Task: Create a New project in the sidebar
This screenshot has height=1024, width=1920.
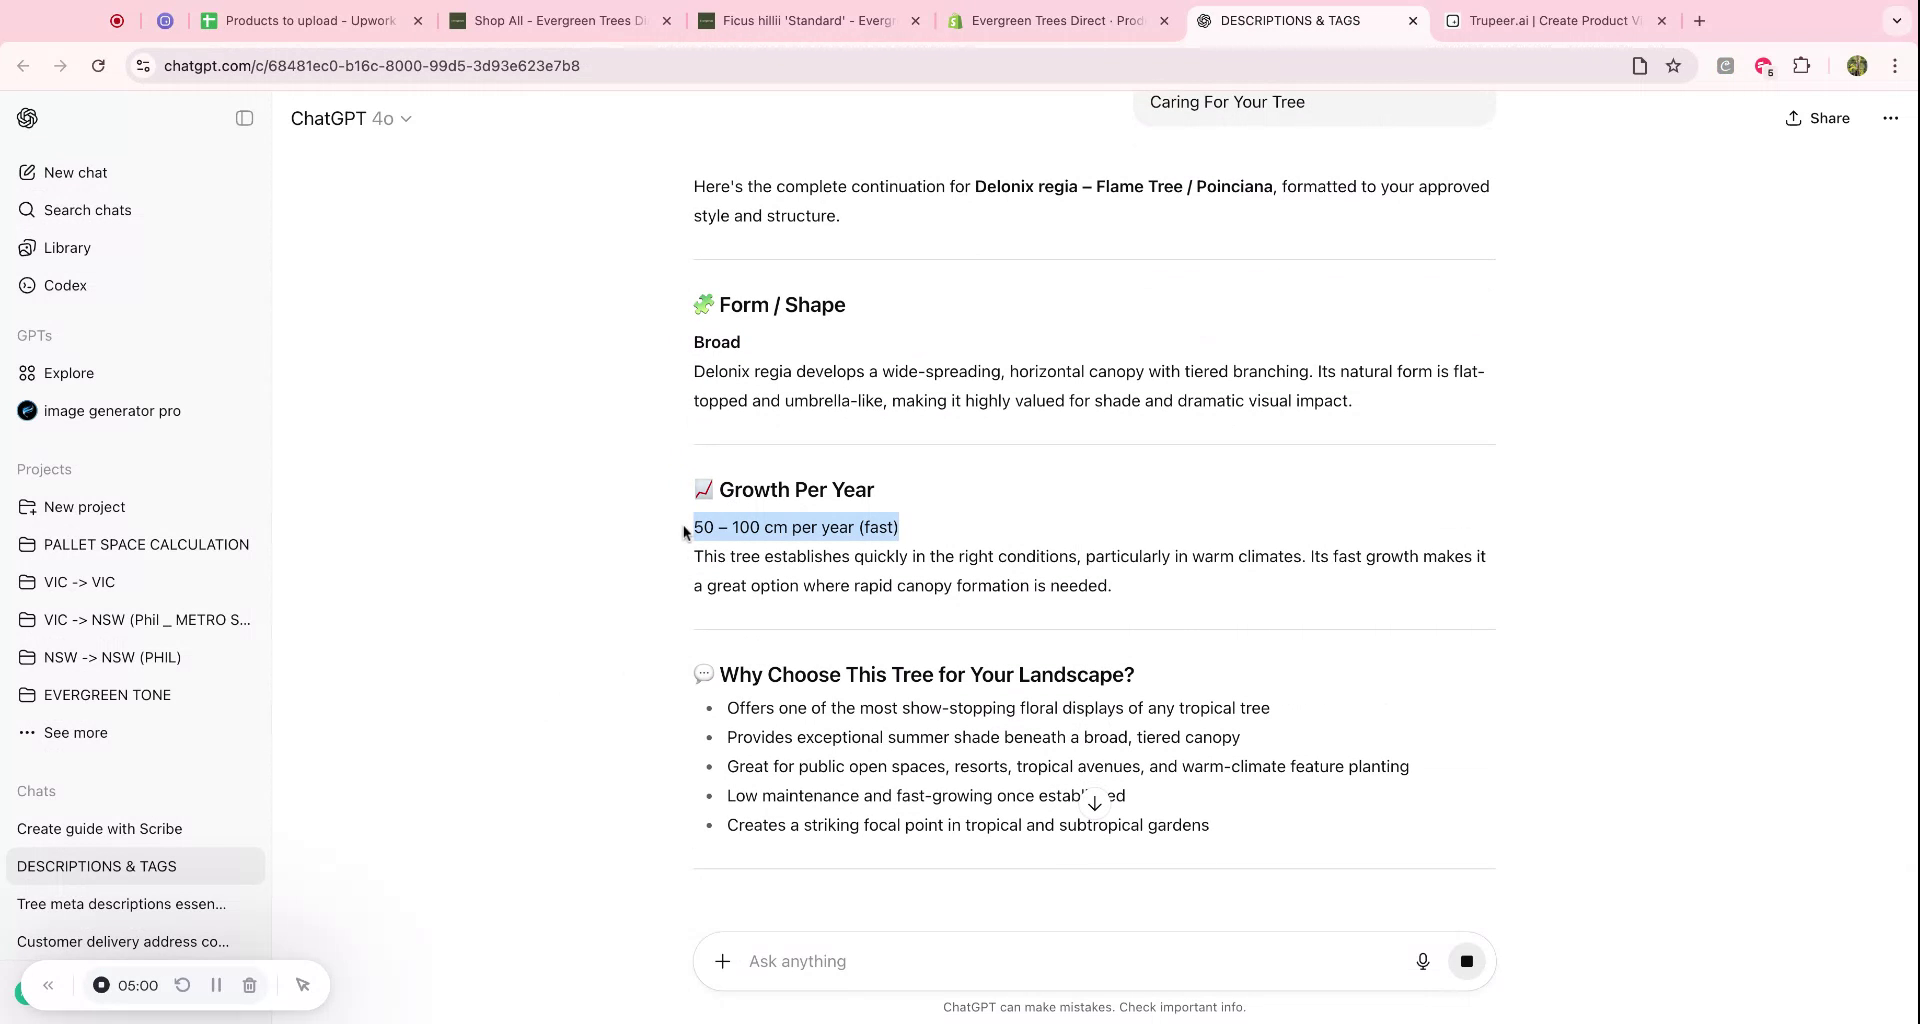Action: coord(84,506)
